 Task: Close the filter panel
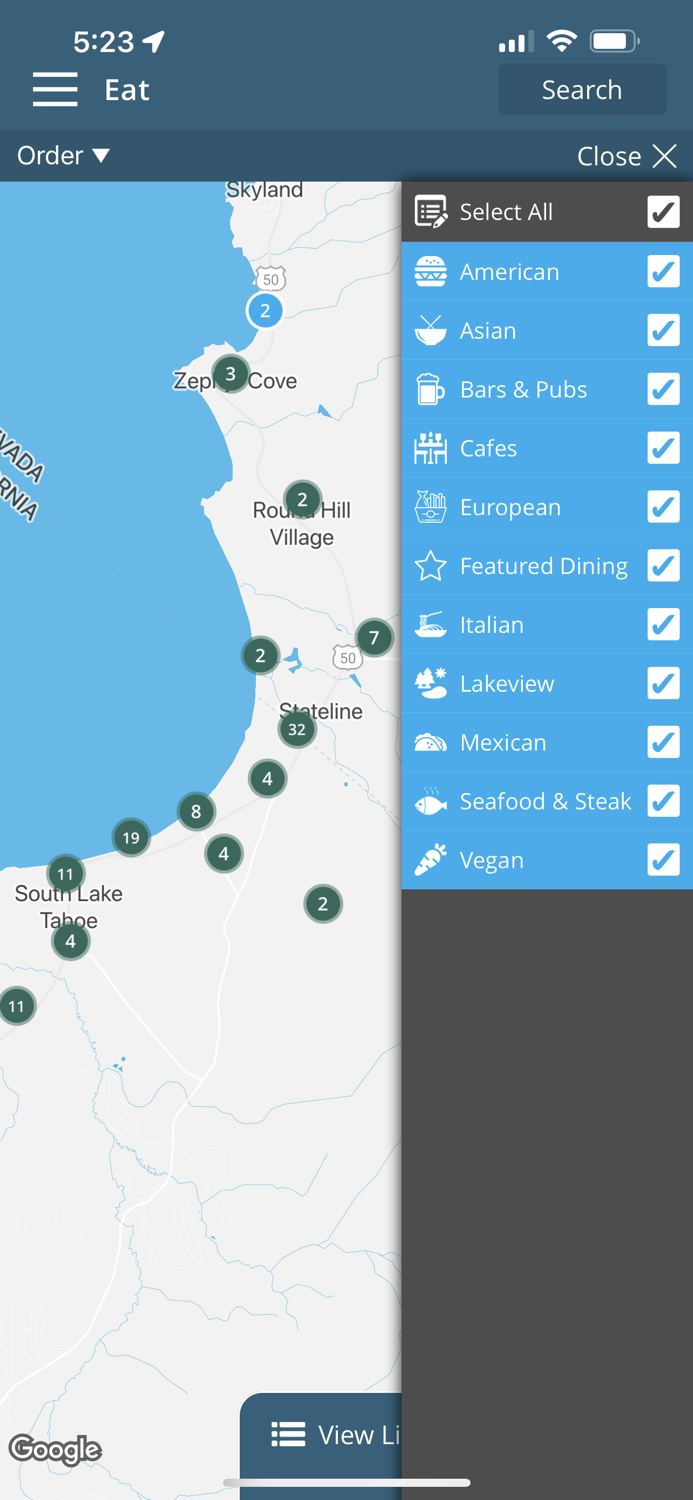tap(627, 156)
